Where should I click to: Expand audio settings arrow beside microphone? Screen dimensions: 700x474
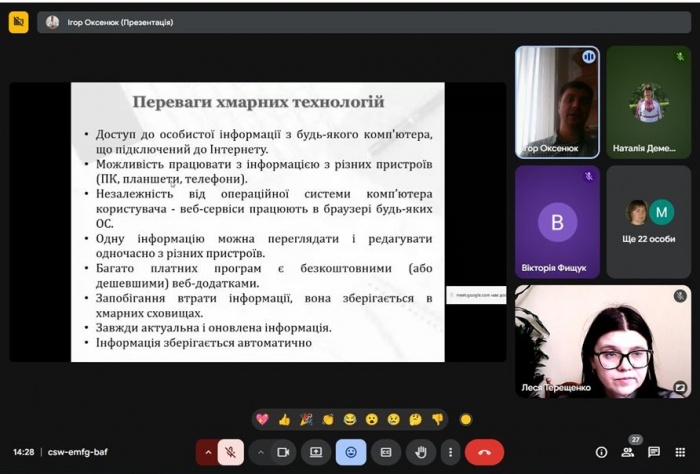(x=208, y=452)
